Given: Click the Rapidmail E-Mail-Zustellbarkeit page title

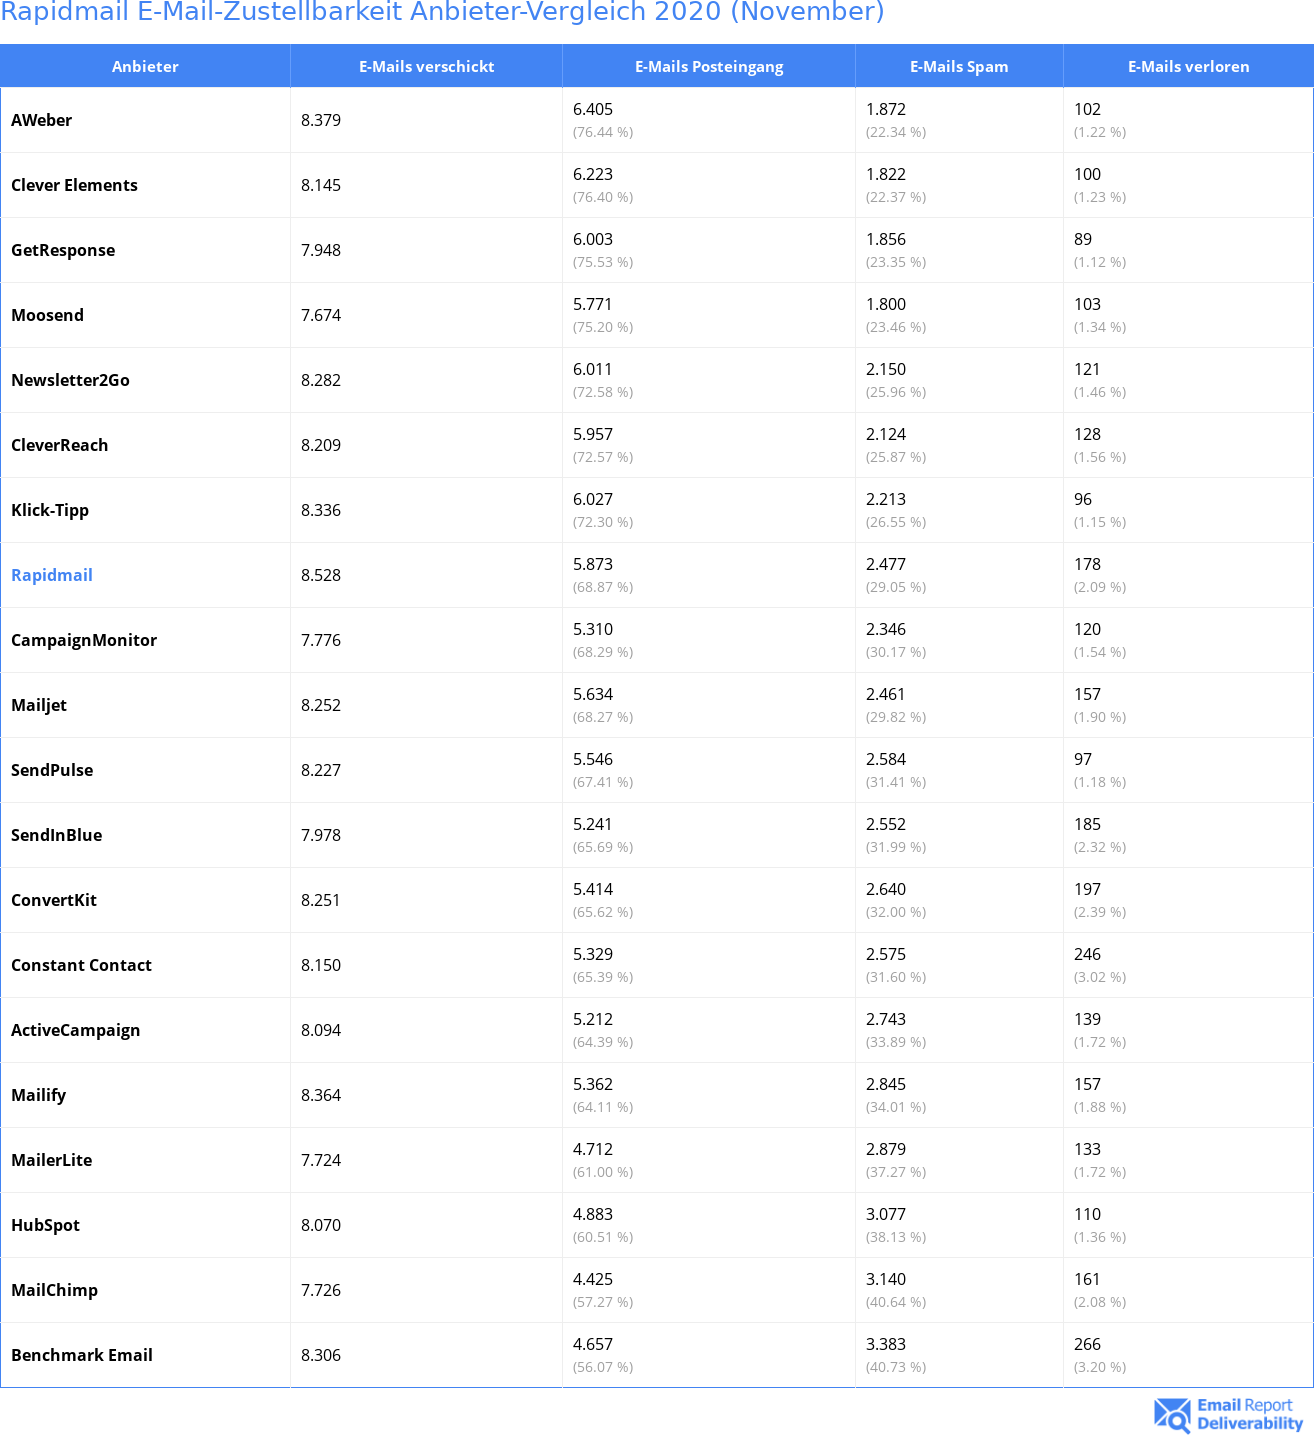Looking at the screenshot, I should coord(442,13).
